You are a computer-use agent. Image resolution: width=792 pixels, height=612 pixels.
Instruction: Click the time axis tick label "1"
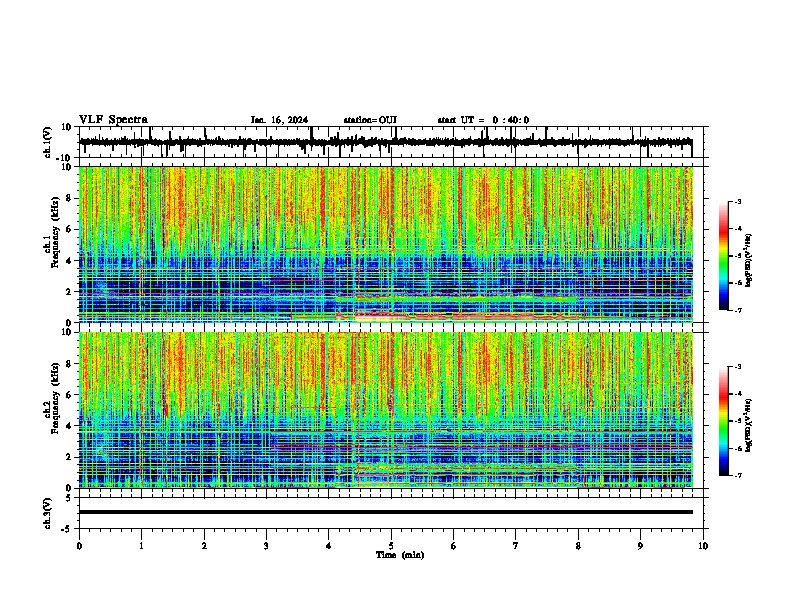point(141,546)
